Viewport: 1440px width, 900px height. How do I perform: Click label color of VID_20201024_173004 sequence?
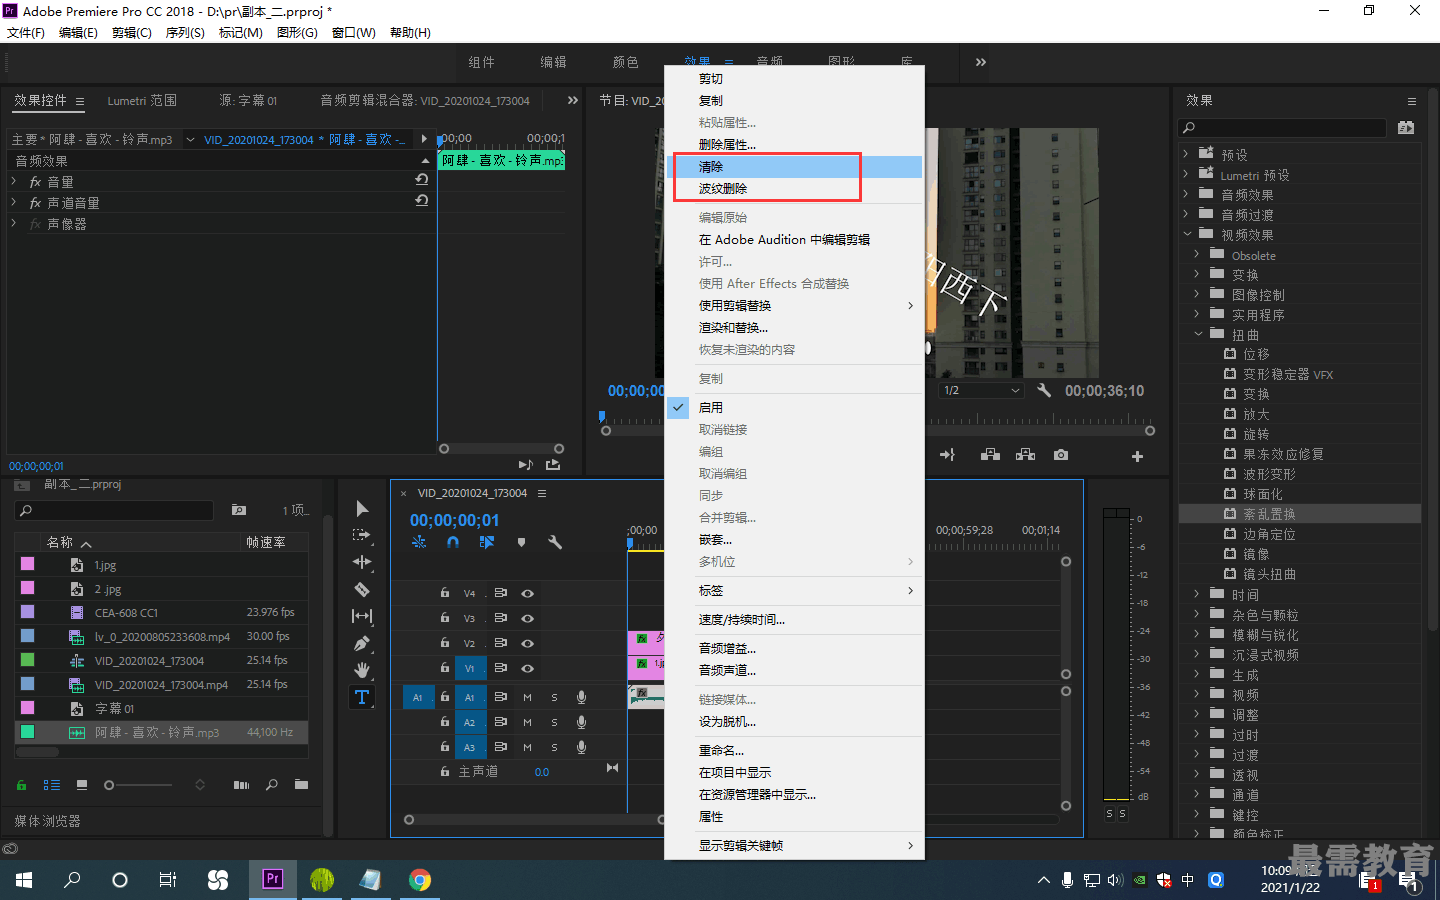(x=28, y=660)
